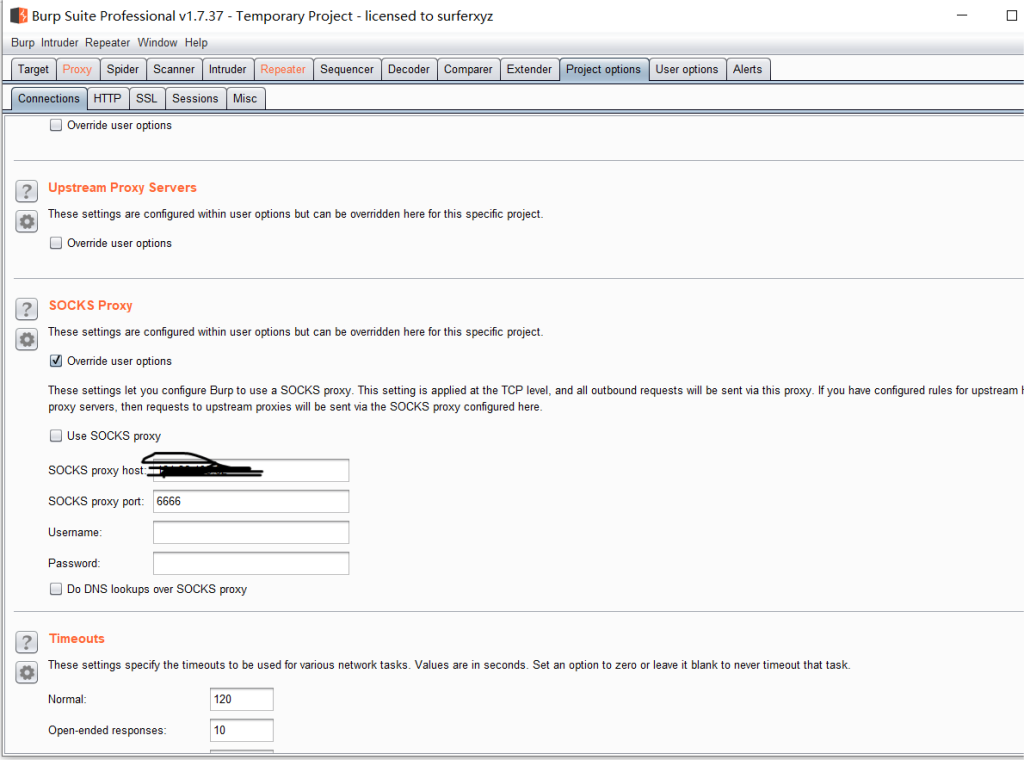Click the Burp Suite logo in title bar

pyautogui.click(x=18, y=16)
